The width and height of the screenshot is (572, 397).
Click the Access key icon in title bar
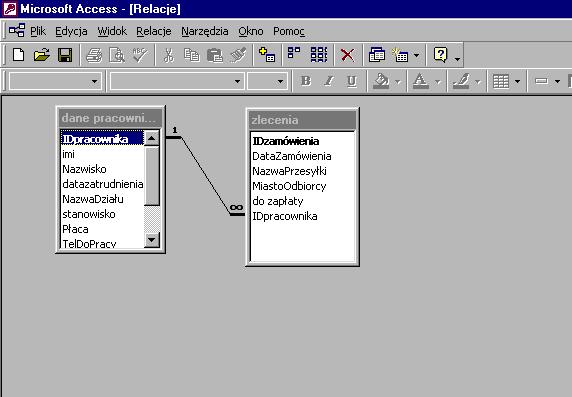pyautogui.click(x=10, y=9)
